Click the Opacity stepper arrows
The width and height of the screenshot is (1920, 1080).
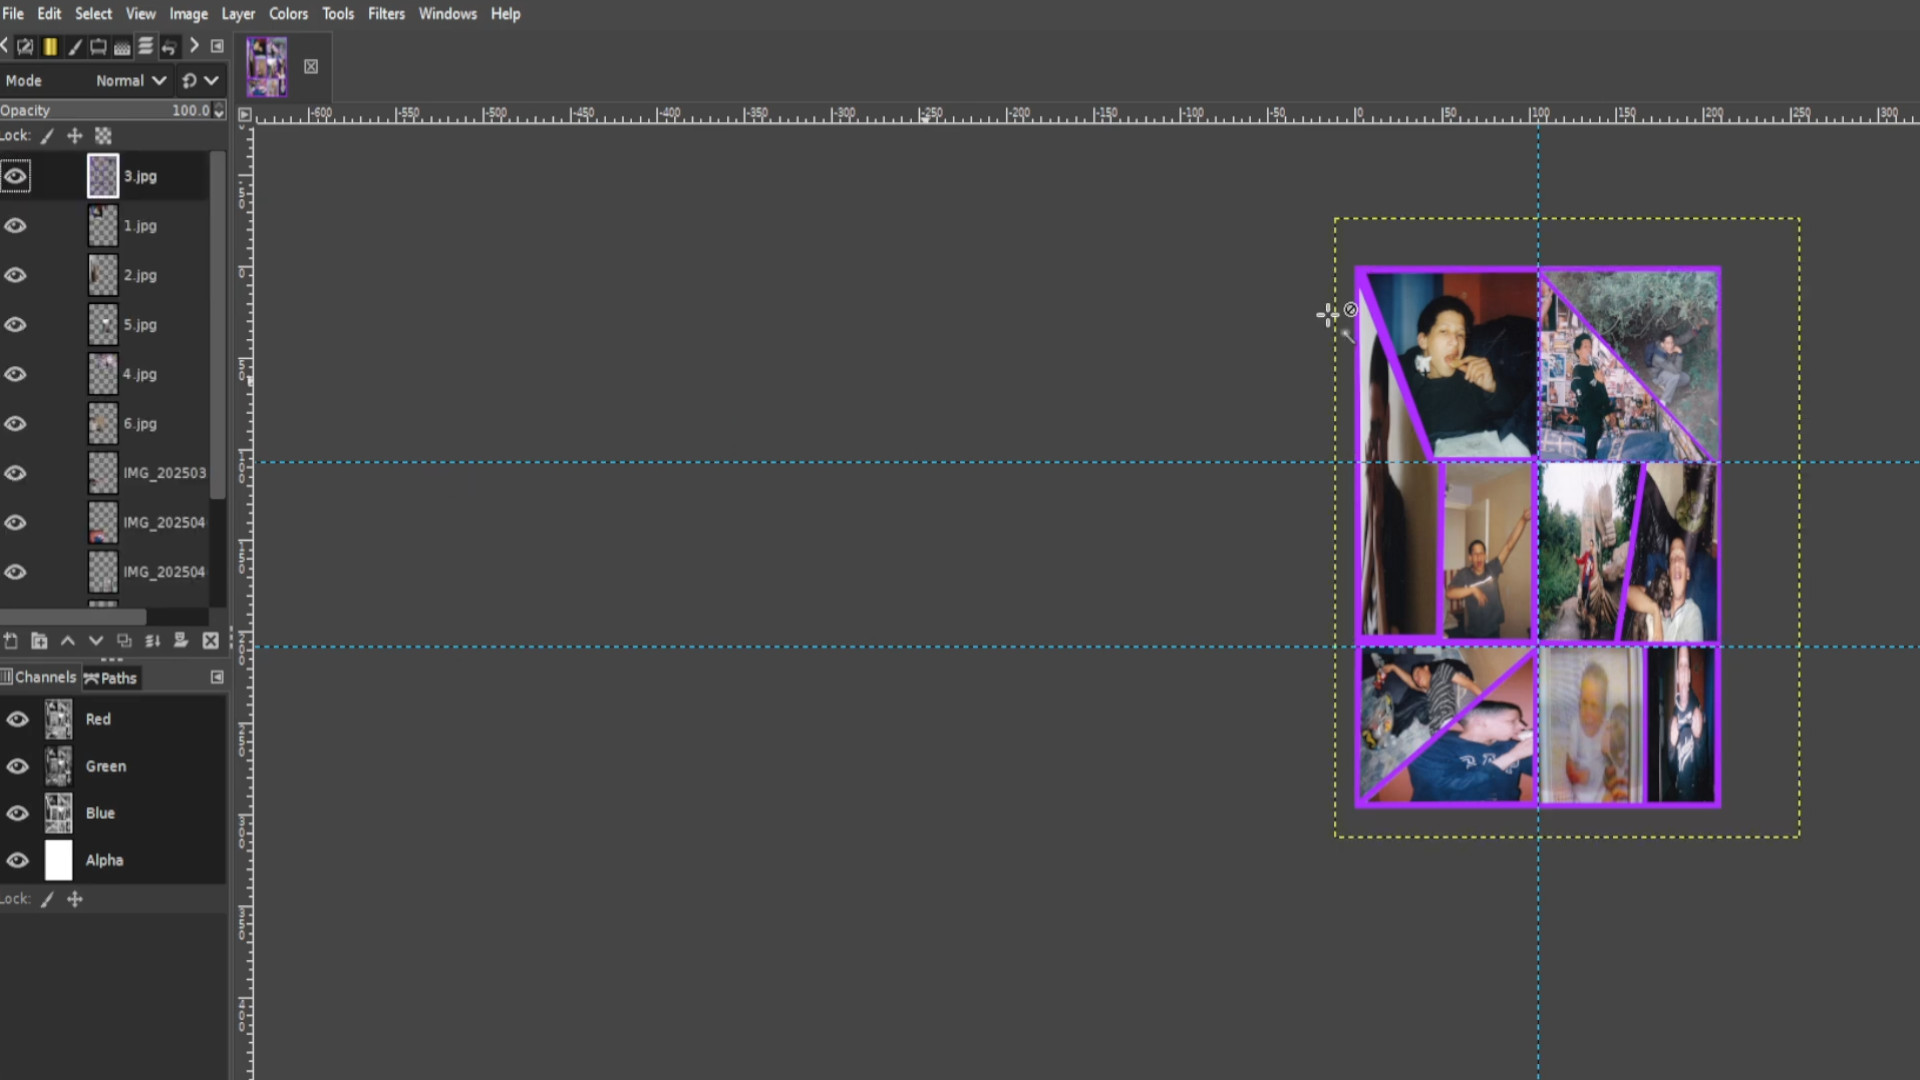click(219, 110)
